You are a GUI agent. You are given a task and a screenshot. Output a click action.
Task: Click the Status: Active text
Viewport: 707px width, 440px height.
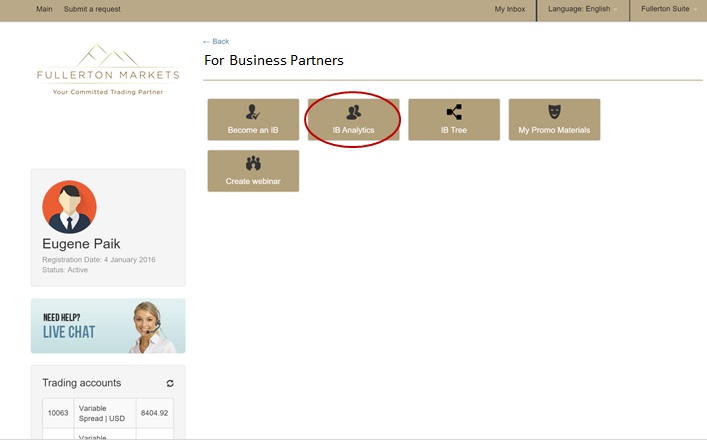pyautogui.click(x=65, y=270)
